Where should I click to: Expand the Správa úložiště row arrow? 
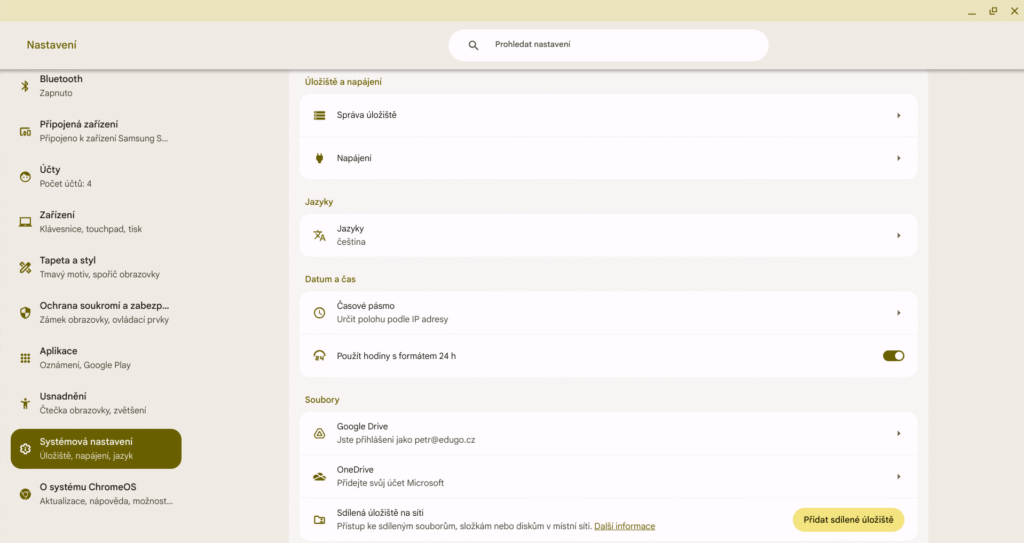point(898,115)
